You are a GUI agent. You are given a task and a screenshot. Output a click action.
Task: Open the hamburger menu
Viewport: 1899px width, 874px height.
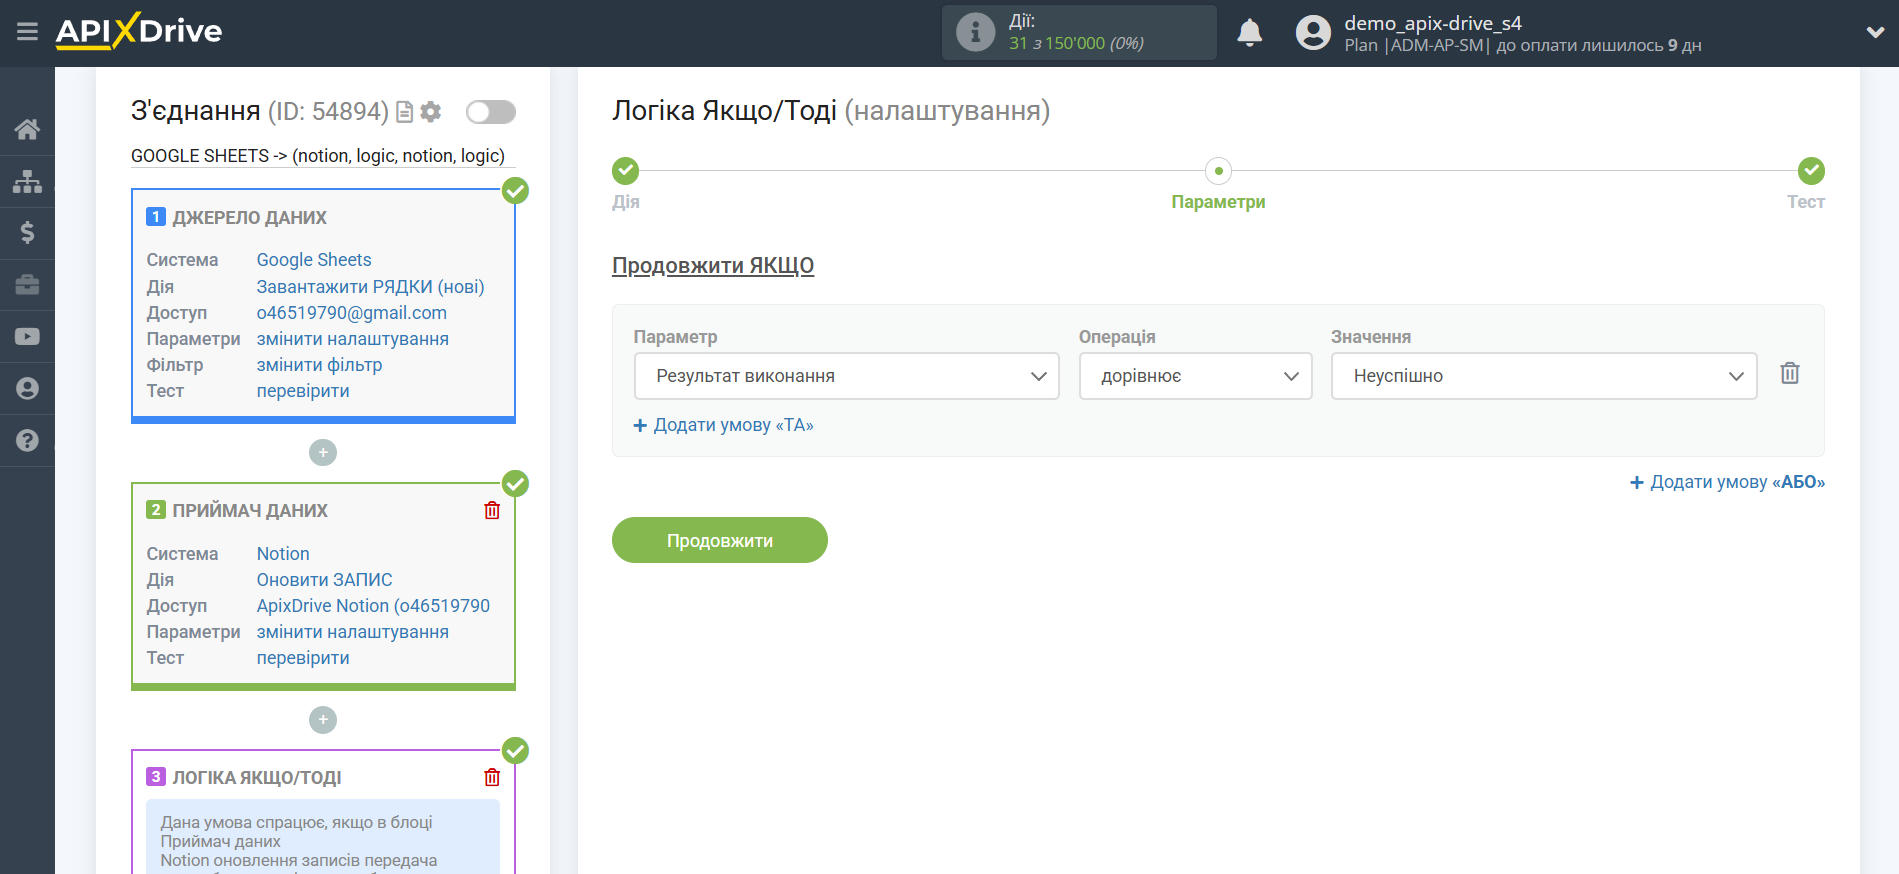tap(27, 32)
